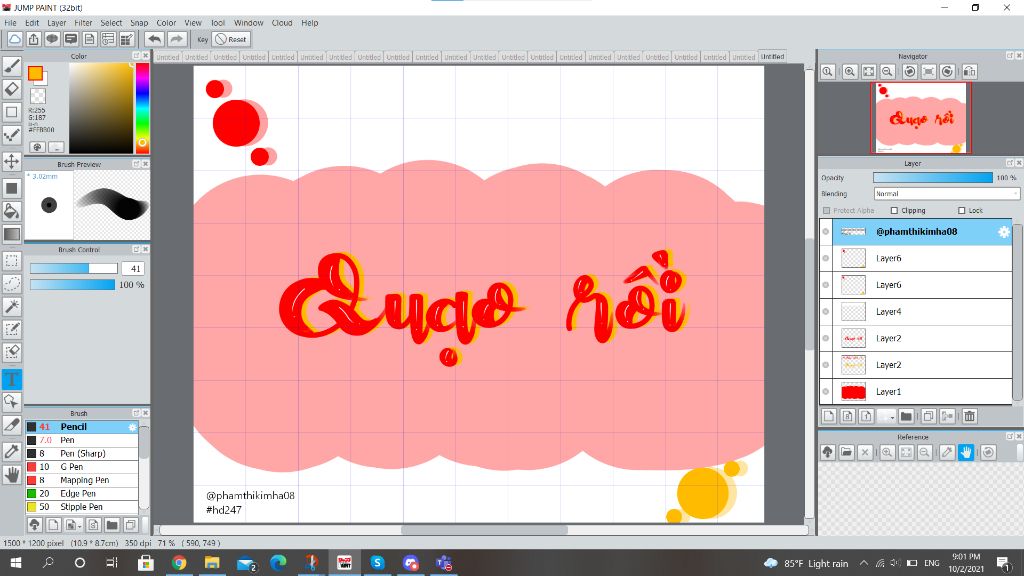Open the File menu
The image size is (1024, 576).
pyautogui.click(x=10, y=23)
